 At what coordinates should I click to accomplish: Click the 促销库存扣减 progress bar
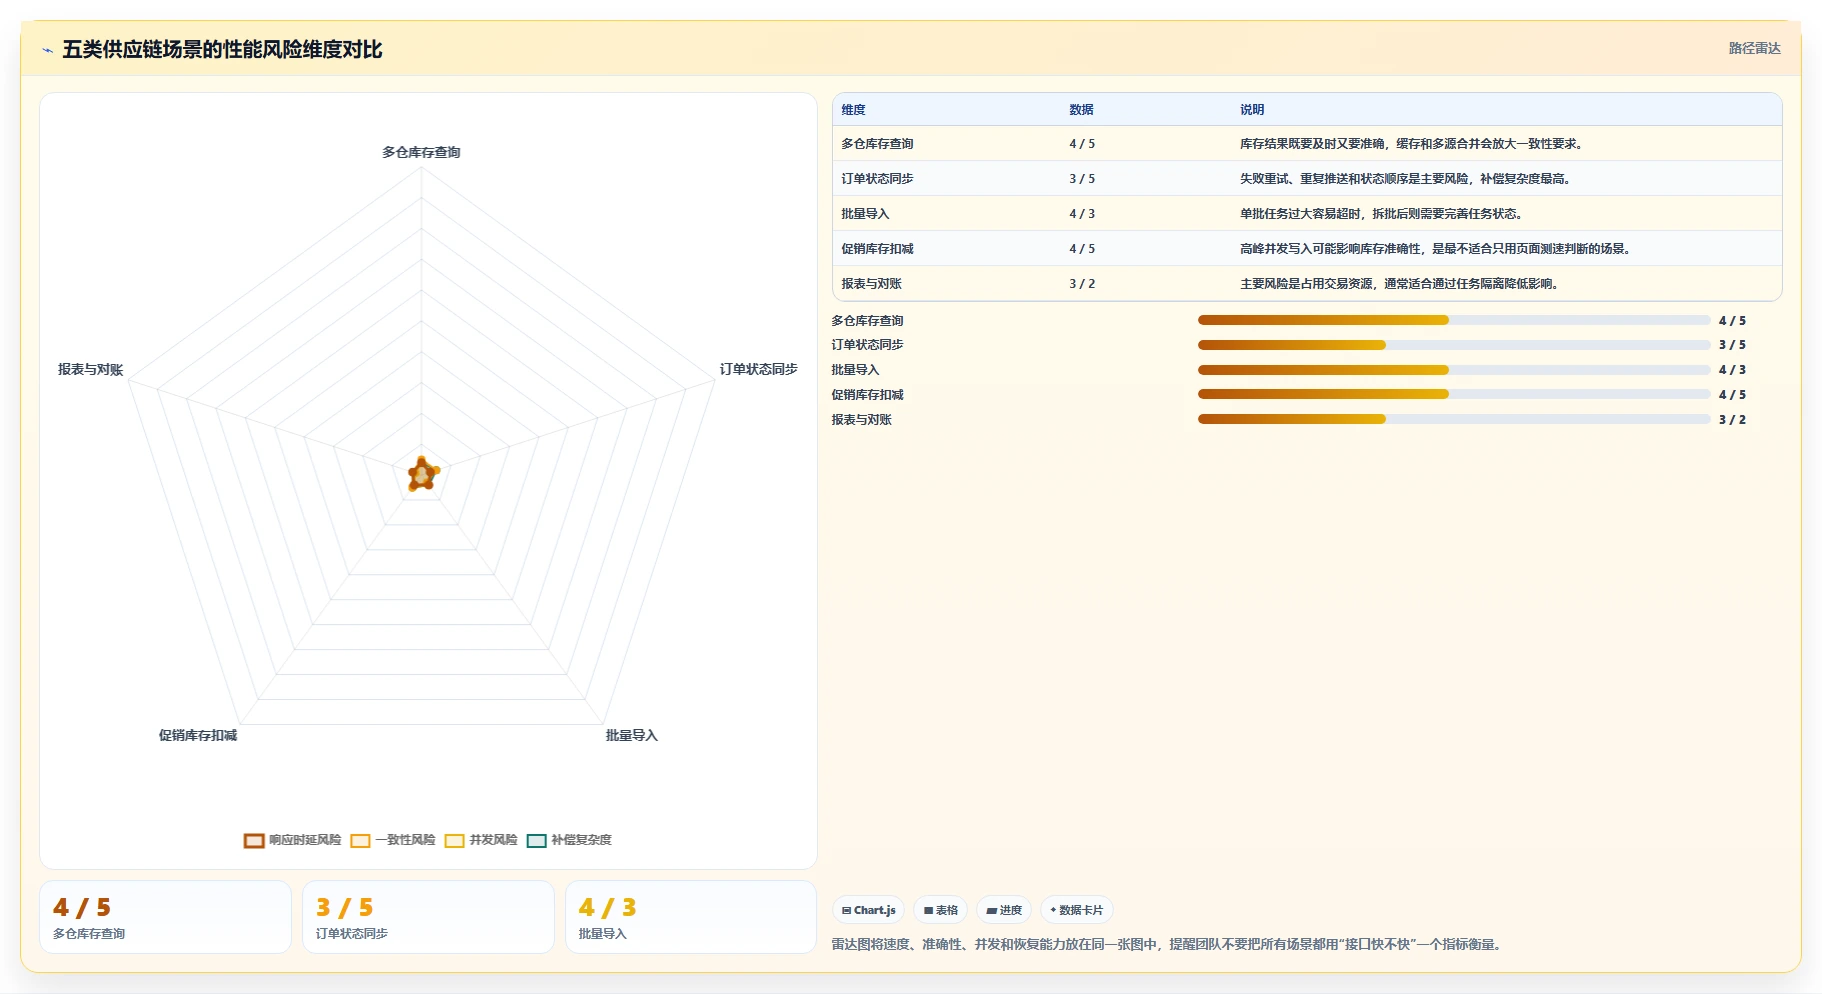[1454, 395]
